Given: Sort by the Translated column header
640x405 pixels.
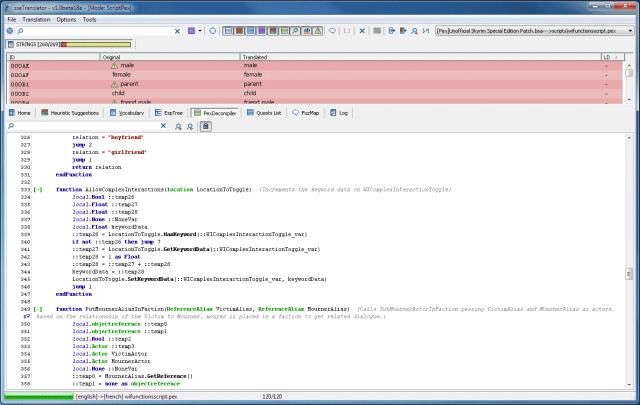Looking at the screenshot, I should tap(420, 57).
